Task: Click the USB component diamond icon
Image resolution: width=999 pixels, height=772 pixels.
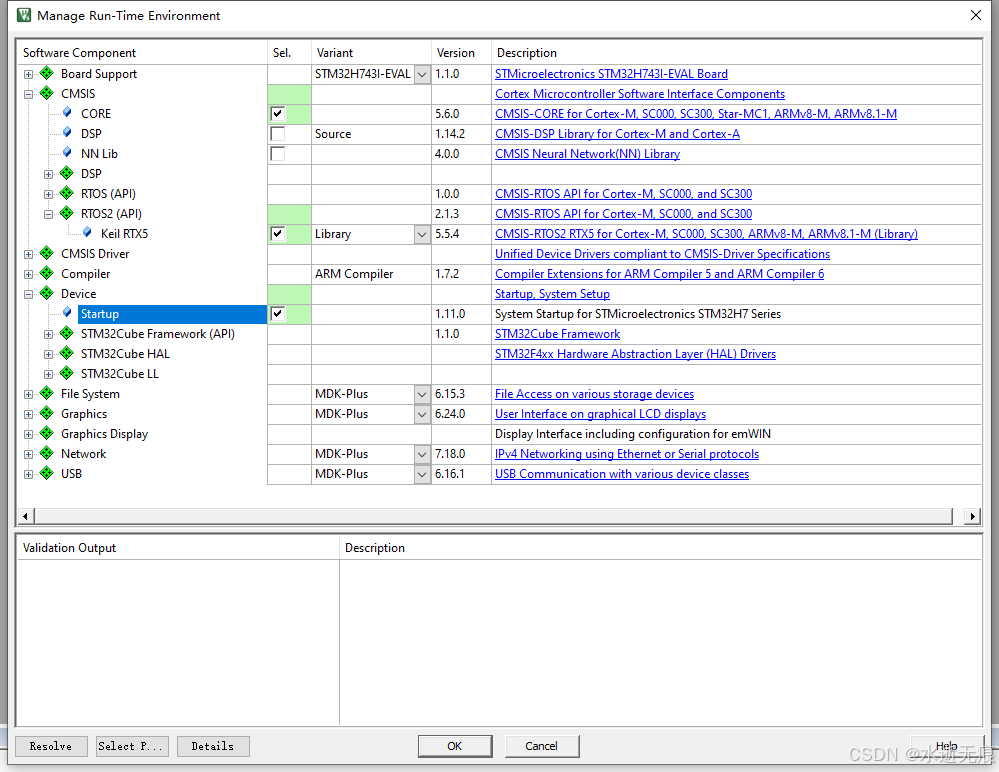Action: pyautogui.click(x=45, y=473)
